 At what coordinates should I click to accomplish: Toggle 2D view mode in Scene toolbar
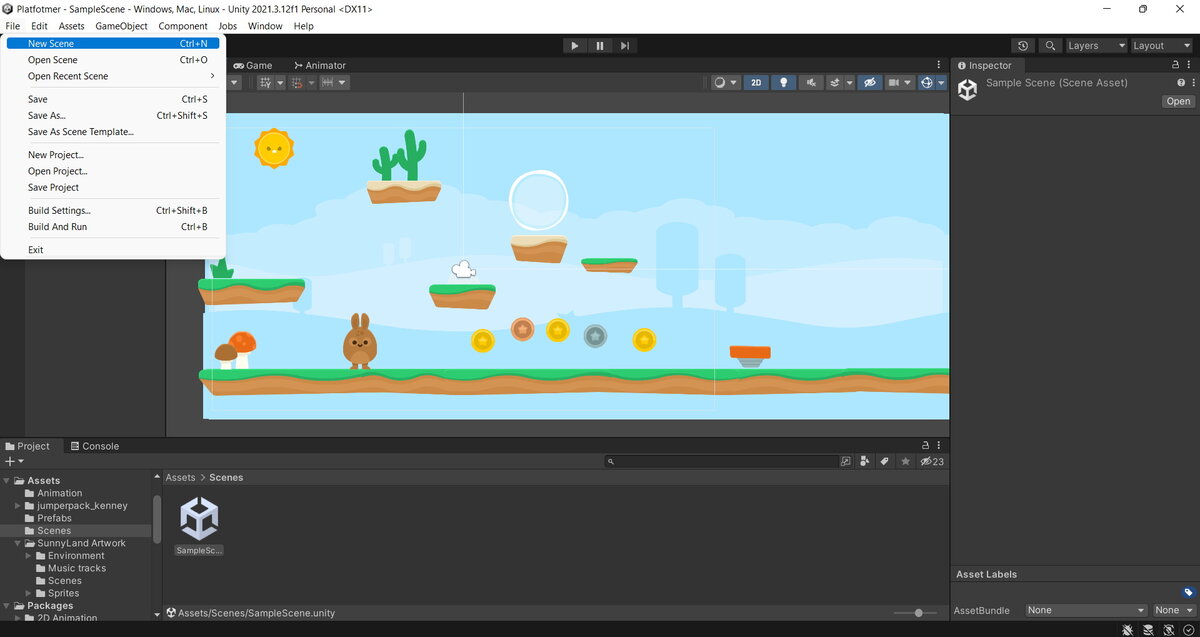point(755,83)
